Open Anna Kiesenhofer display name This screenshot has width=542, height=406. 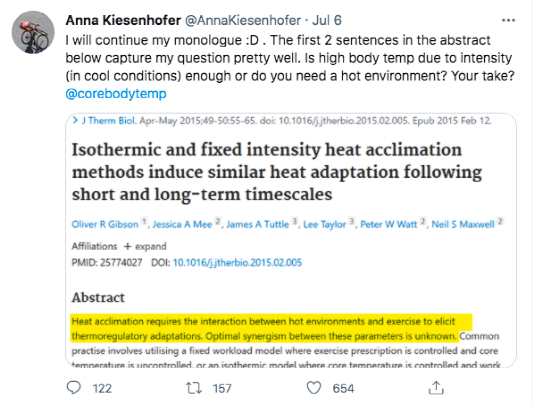click(x=123, y=20)
